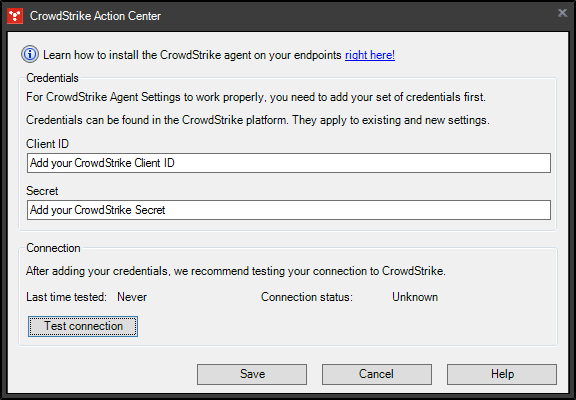Focus the CrowdStrike Secret input field
576x400 pixels.
point(289,210)
